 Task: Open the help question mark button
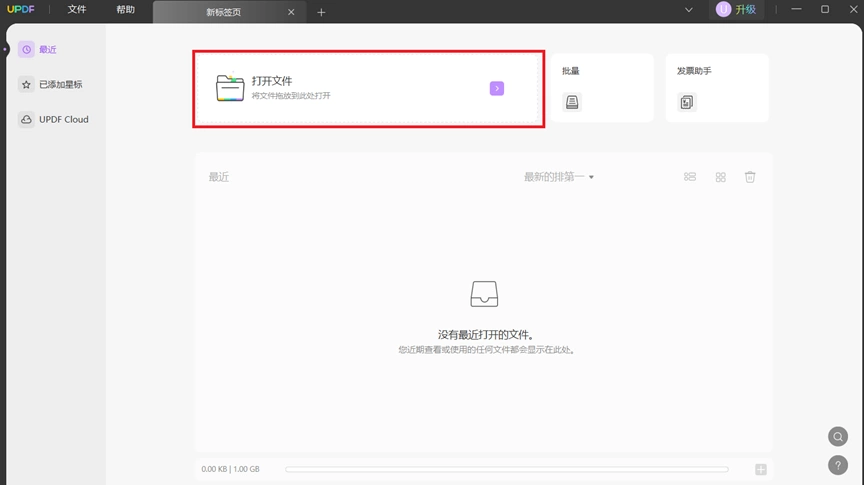pos(838,465)
